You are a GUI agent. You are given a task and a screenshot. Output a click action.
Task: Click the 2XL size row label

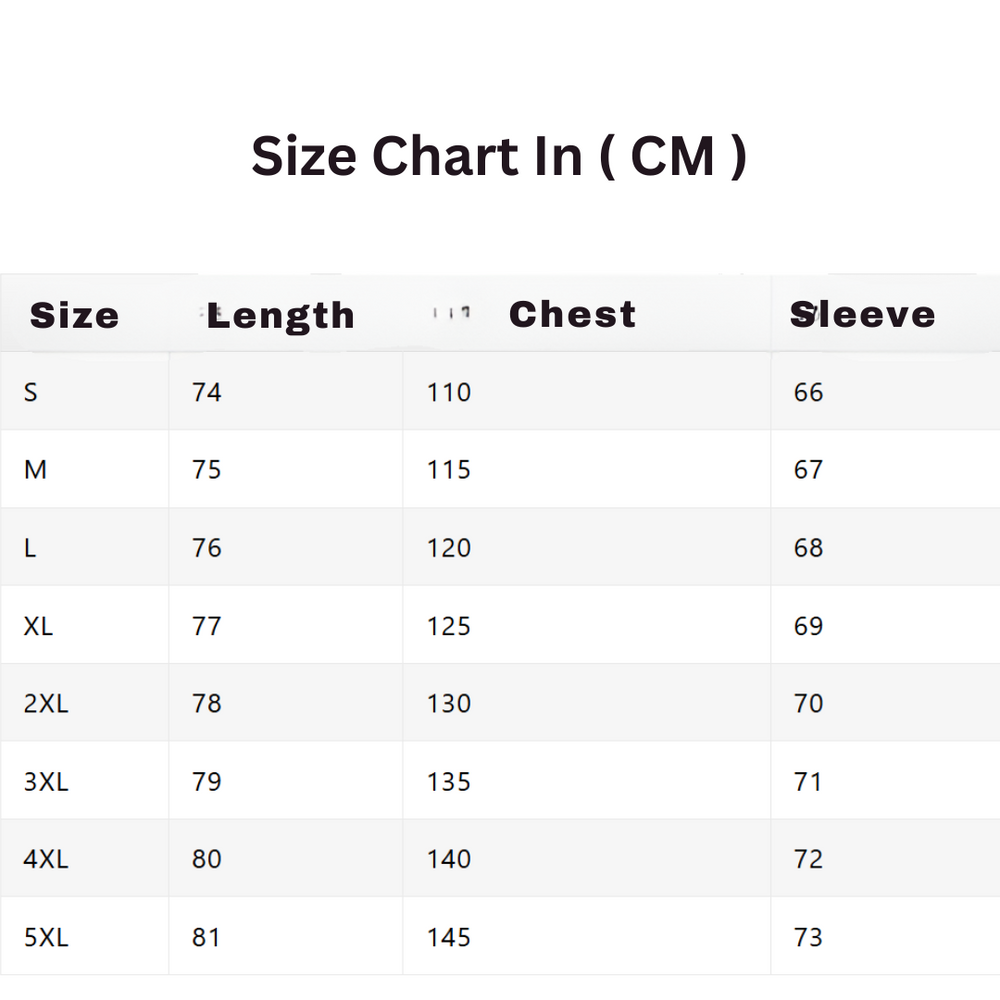tap(46, 704)
